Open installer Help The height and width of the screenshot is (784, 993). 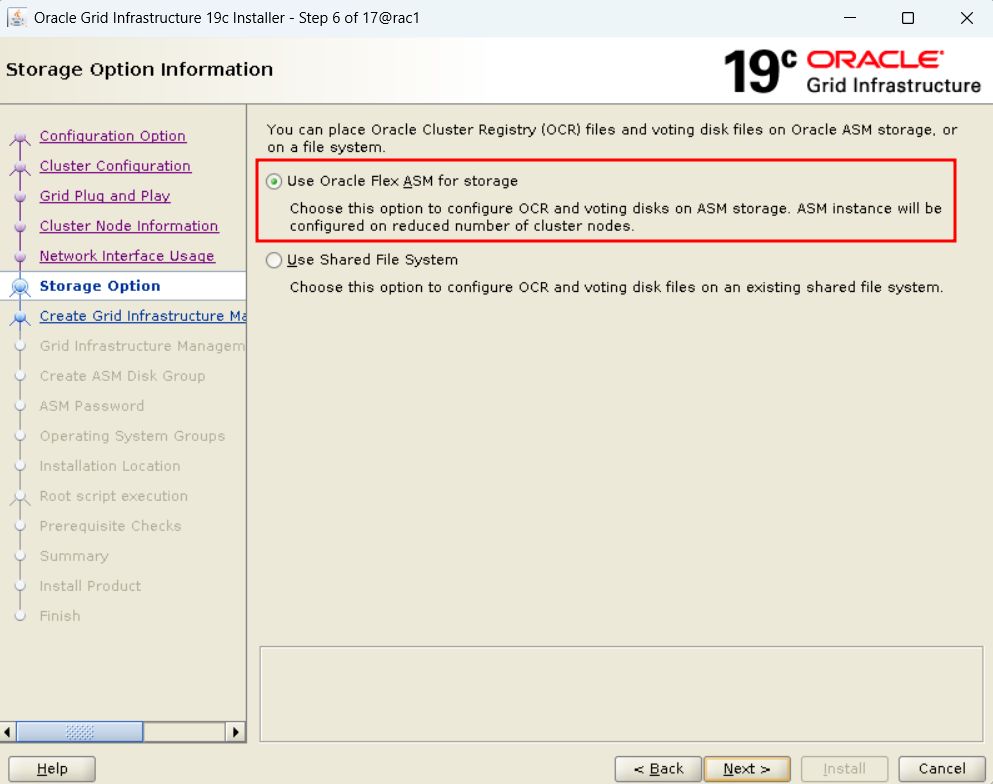(52, 769)
